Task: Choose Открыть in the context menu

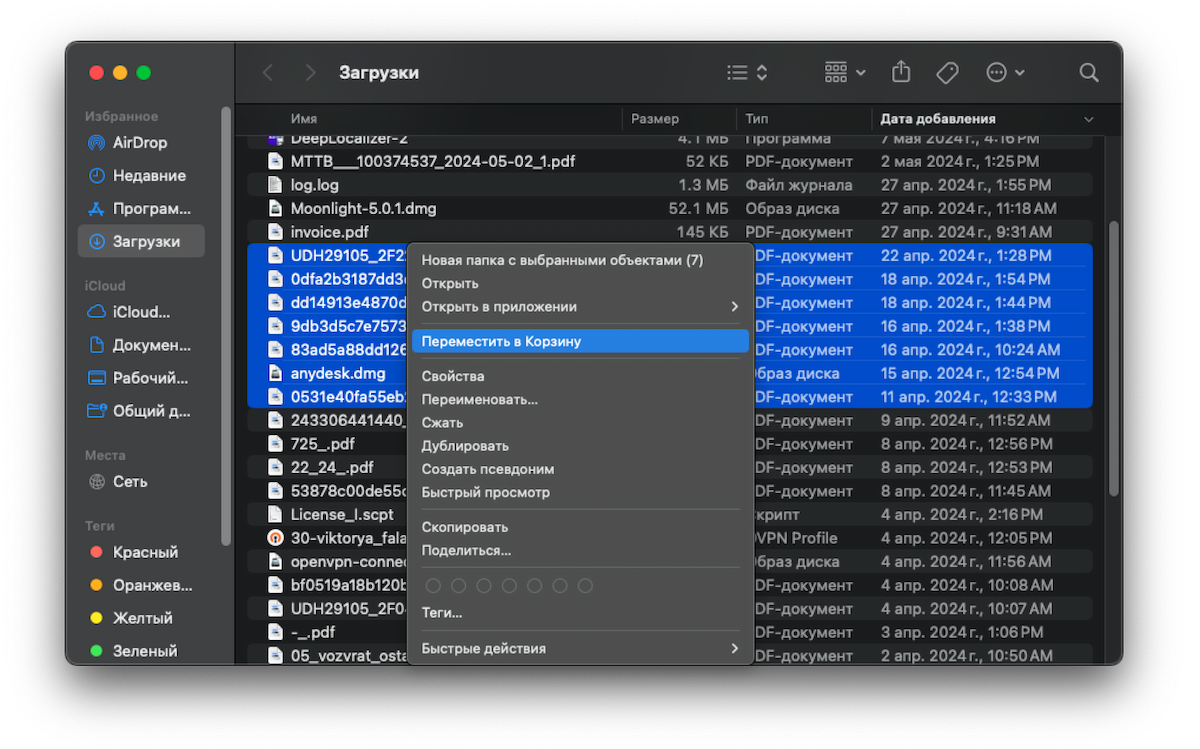Action: [580, 284]
